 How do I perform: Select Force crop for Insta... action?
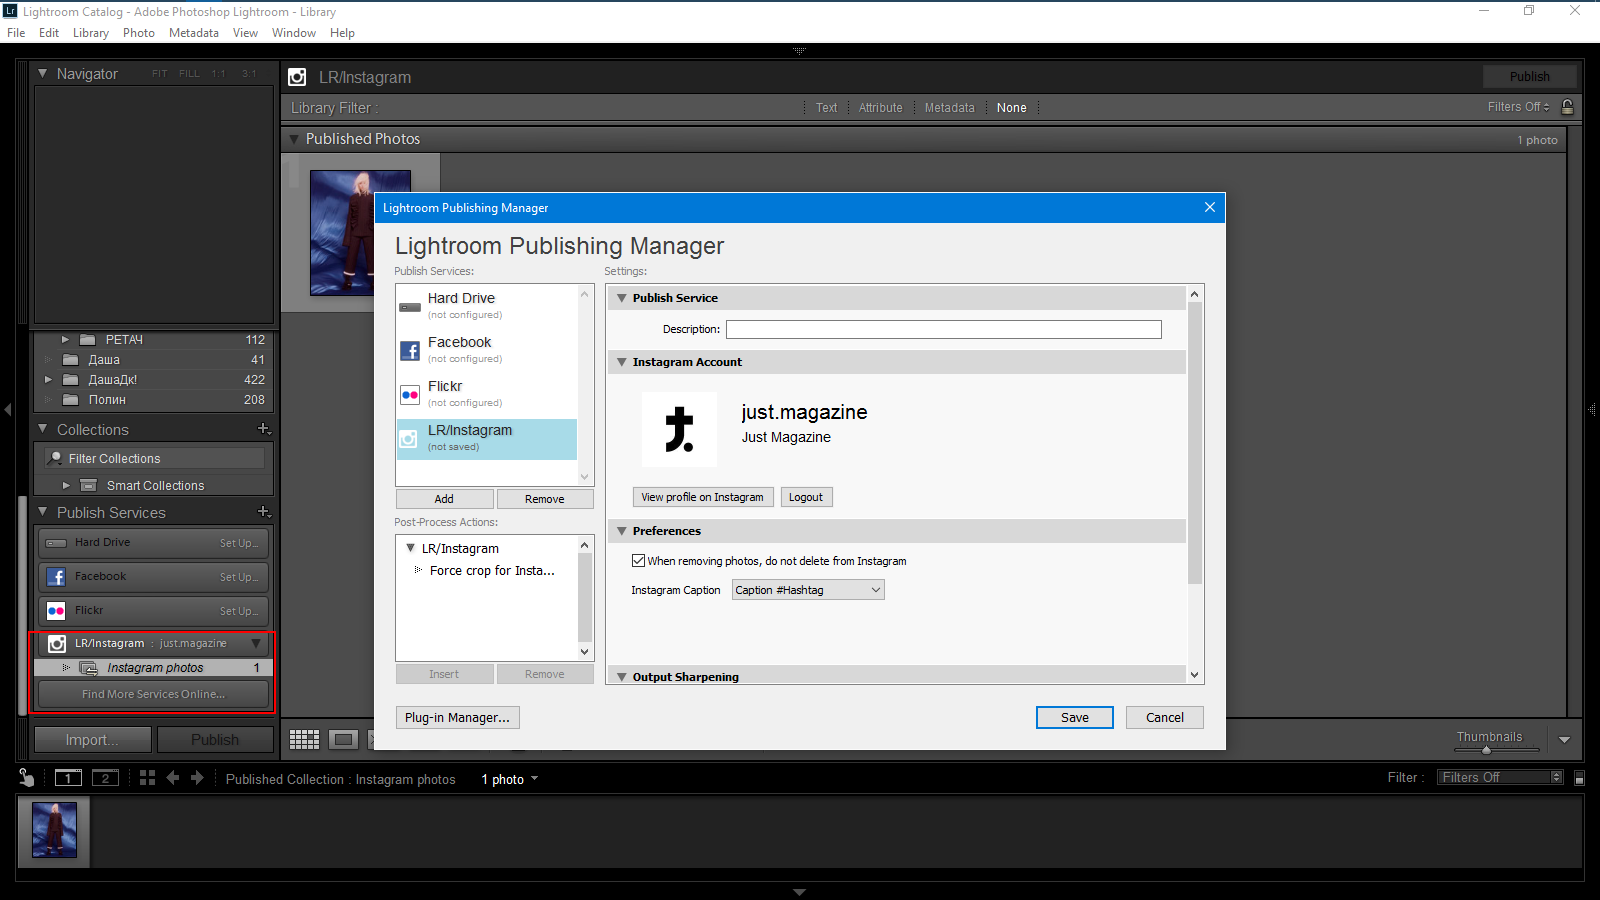click(x=492, y=571)
